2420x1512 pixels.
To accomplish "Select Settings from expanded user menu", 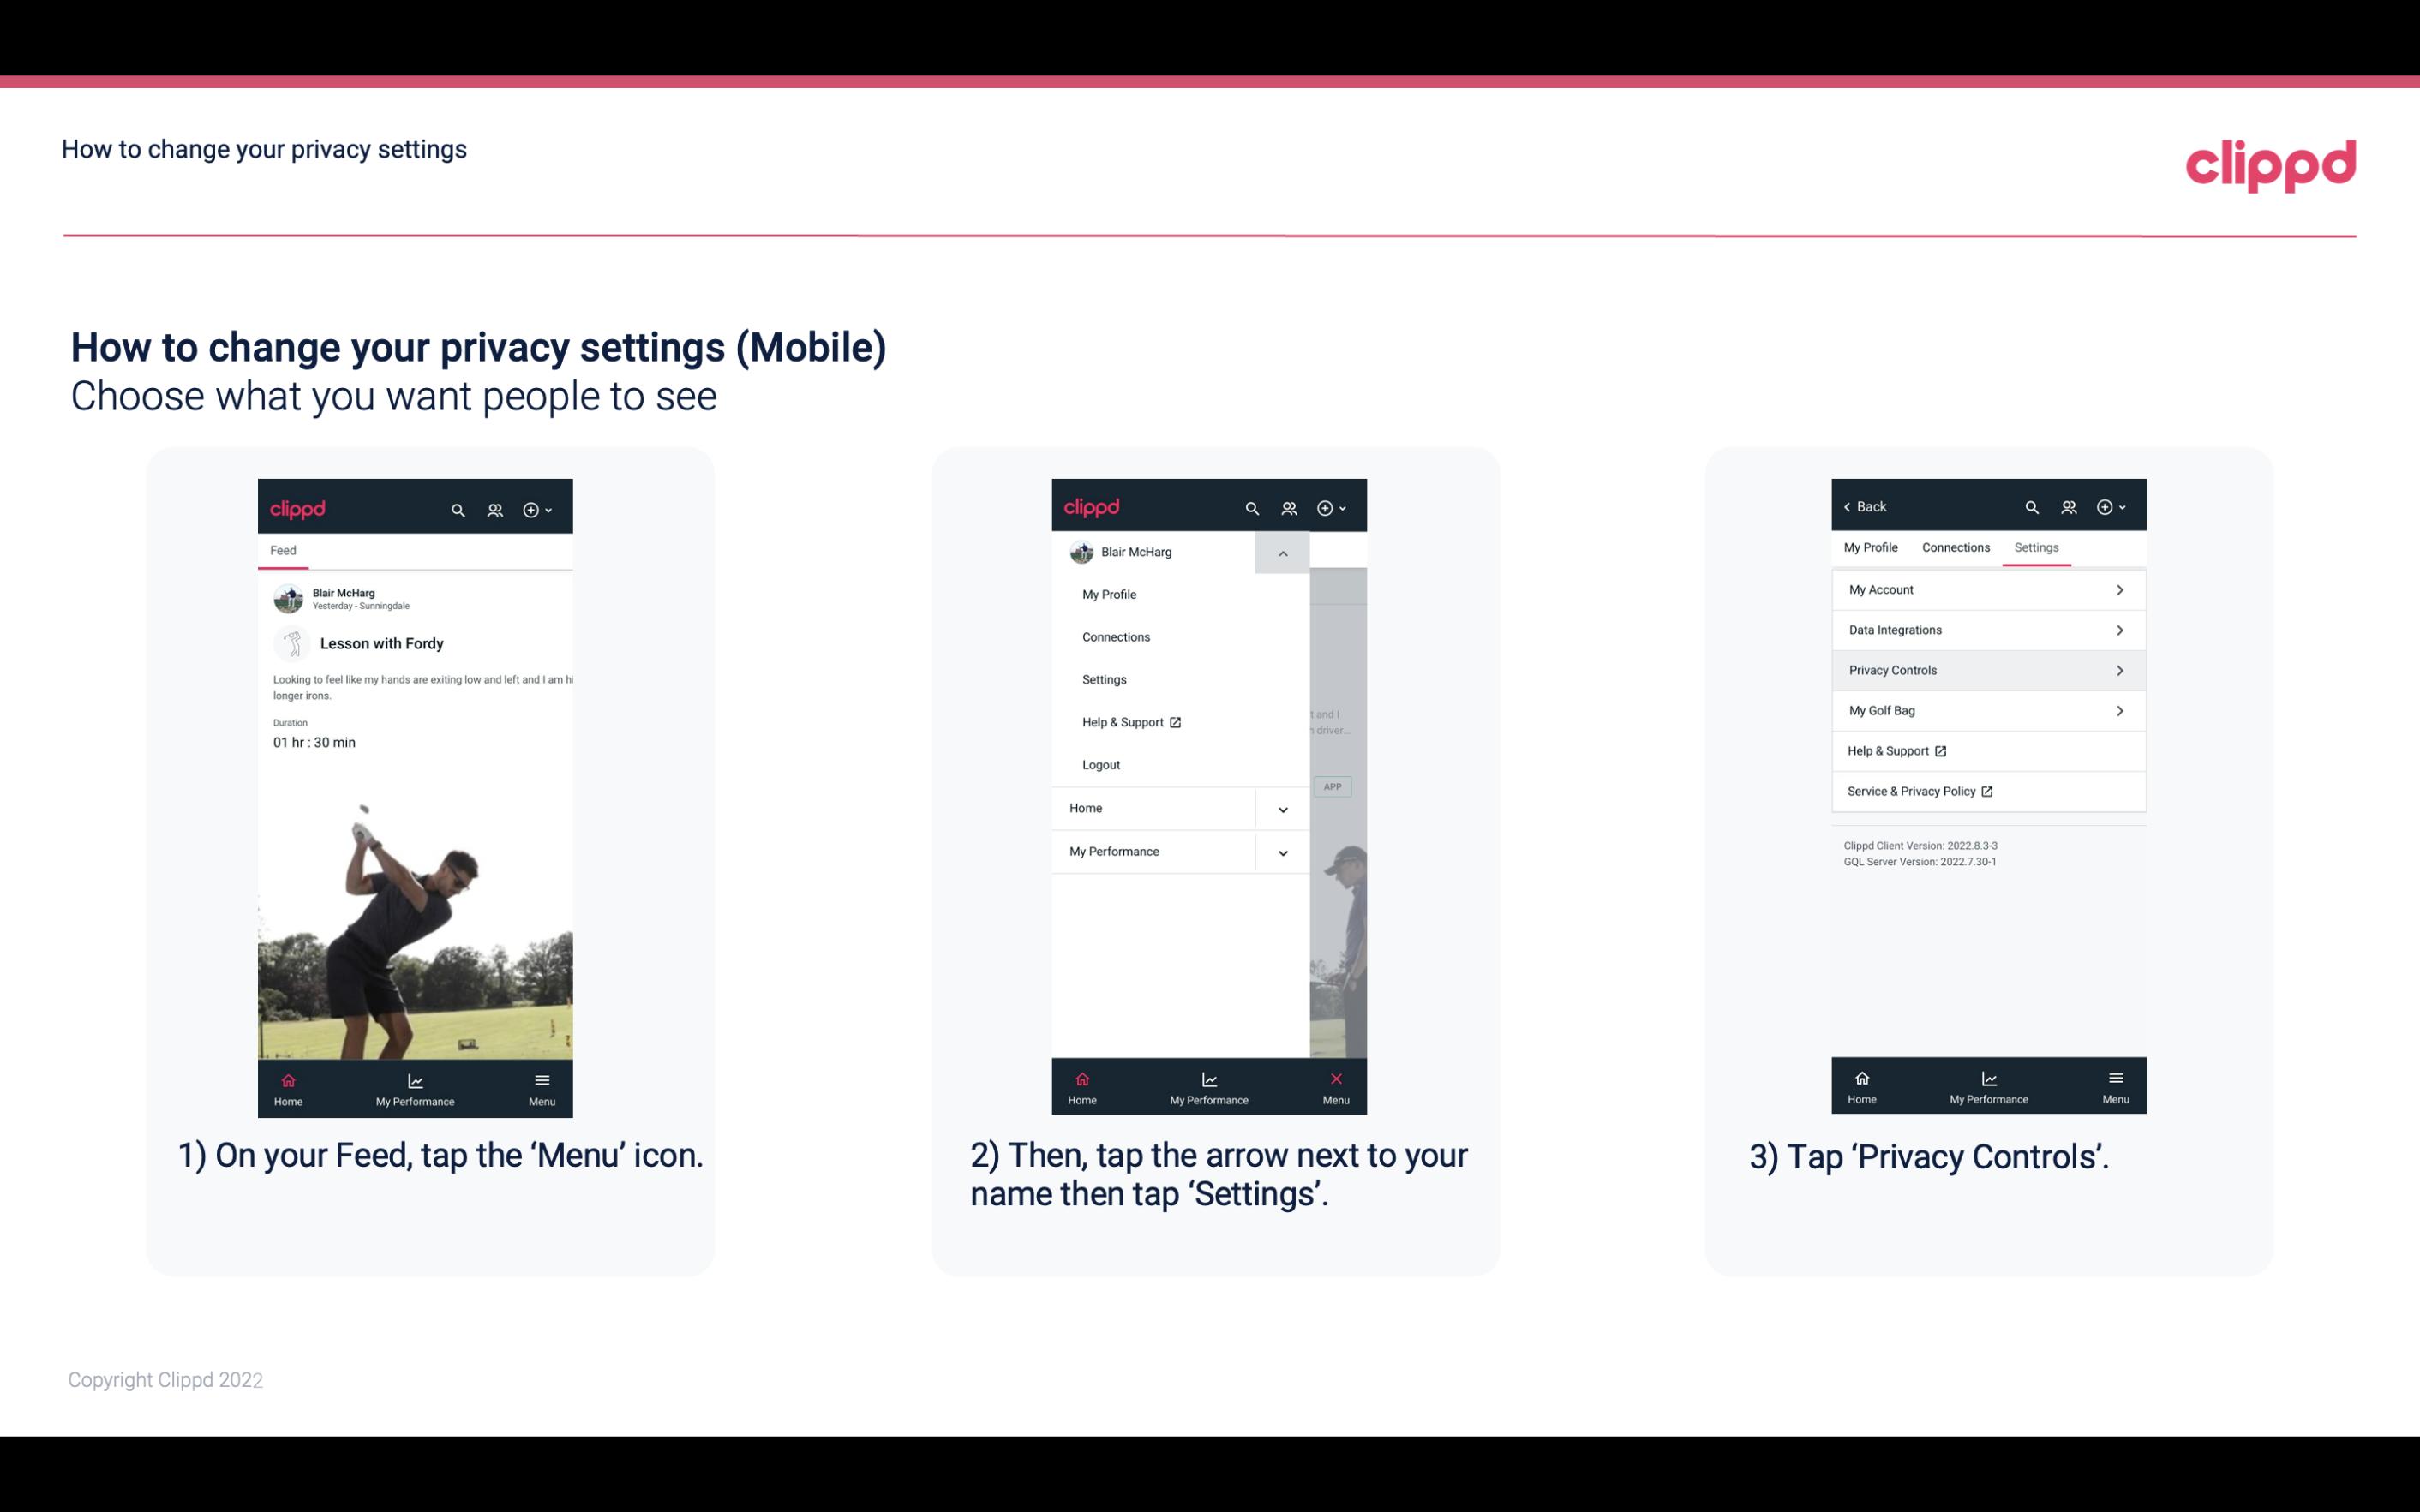I will point(1105,679).
